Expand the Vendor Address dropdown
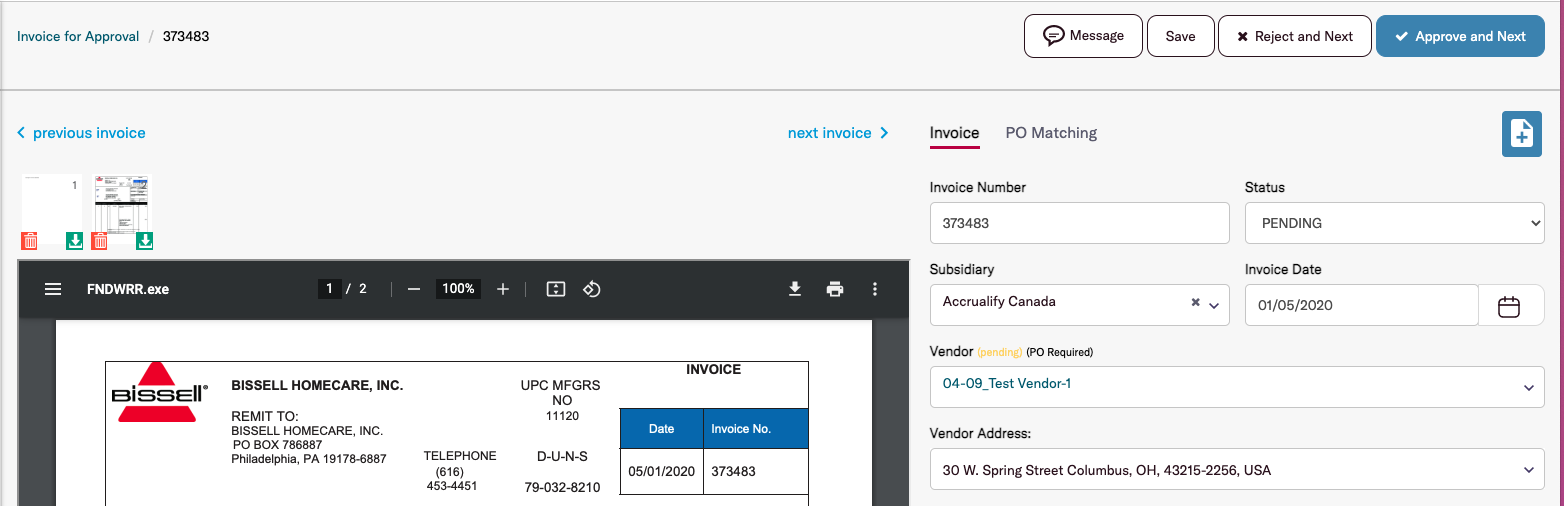1564x506 pixels. 1527,470
